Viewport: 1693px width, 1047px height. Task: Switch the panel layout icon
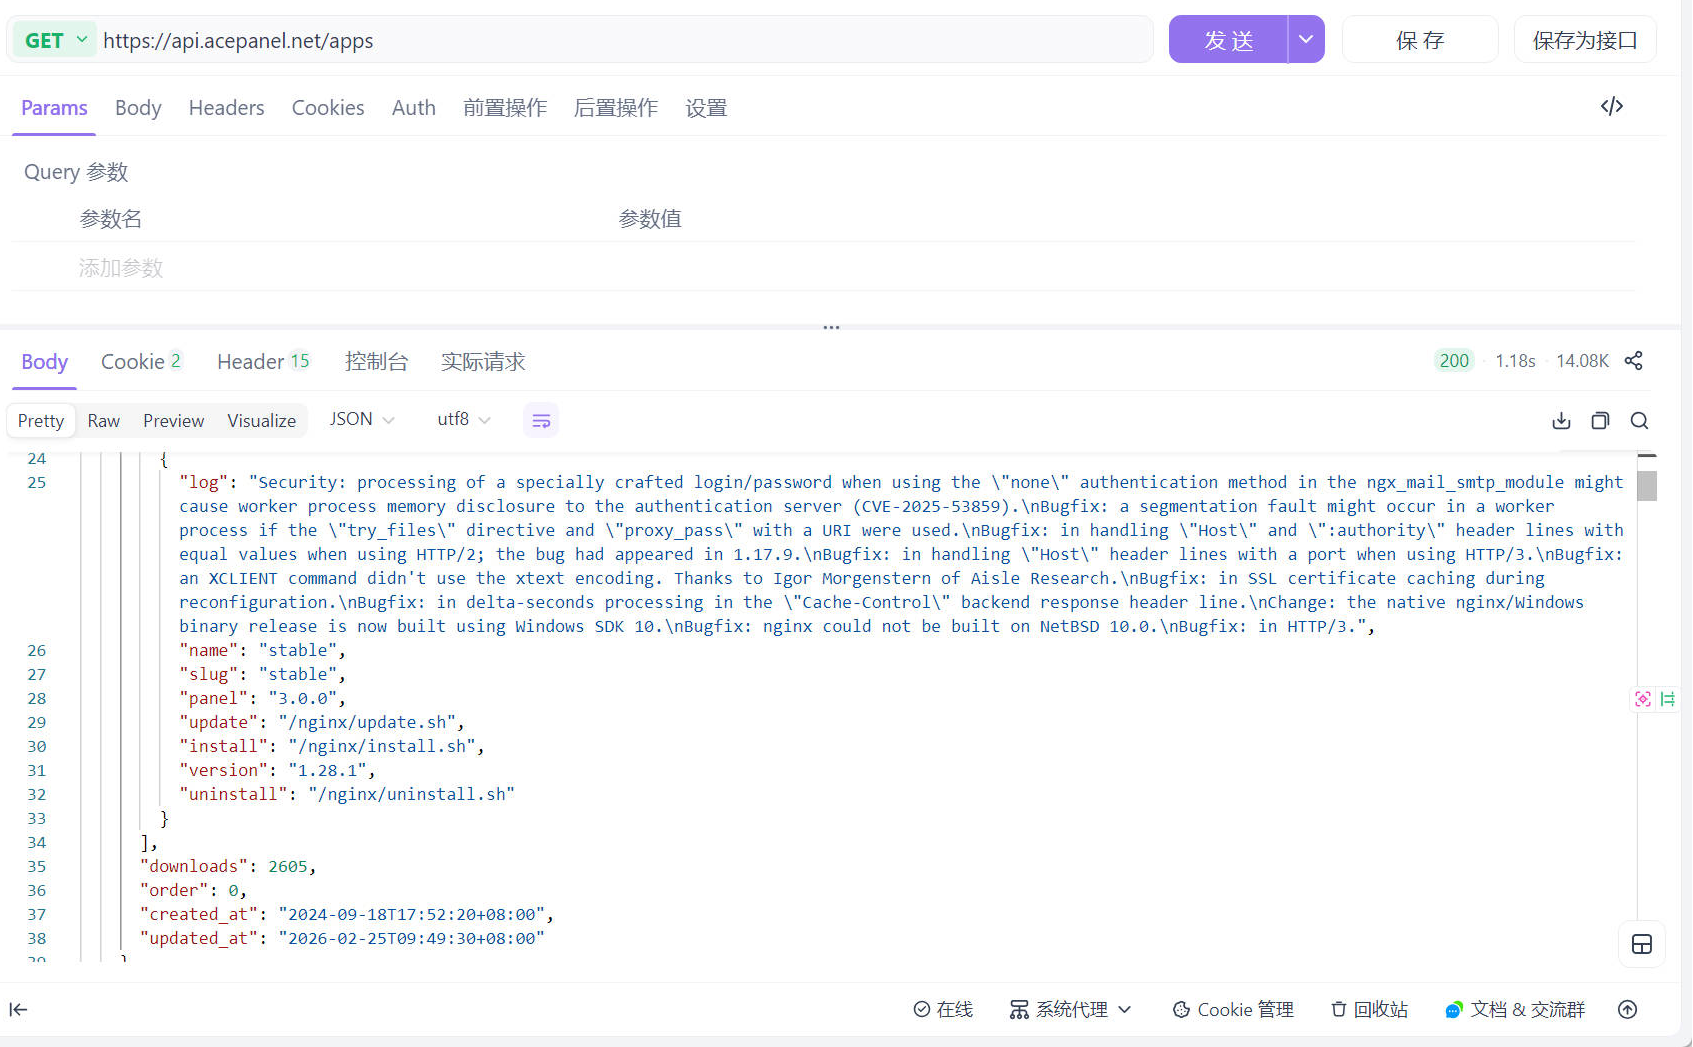pos(1642,944)
